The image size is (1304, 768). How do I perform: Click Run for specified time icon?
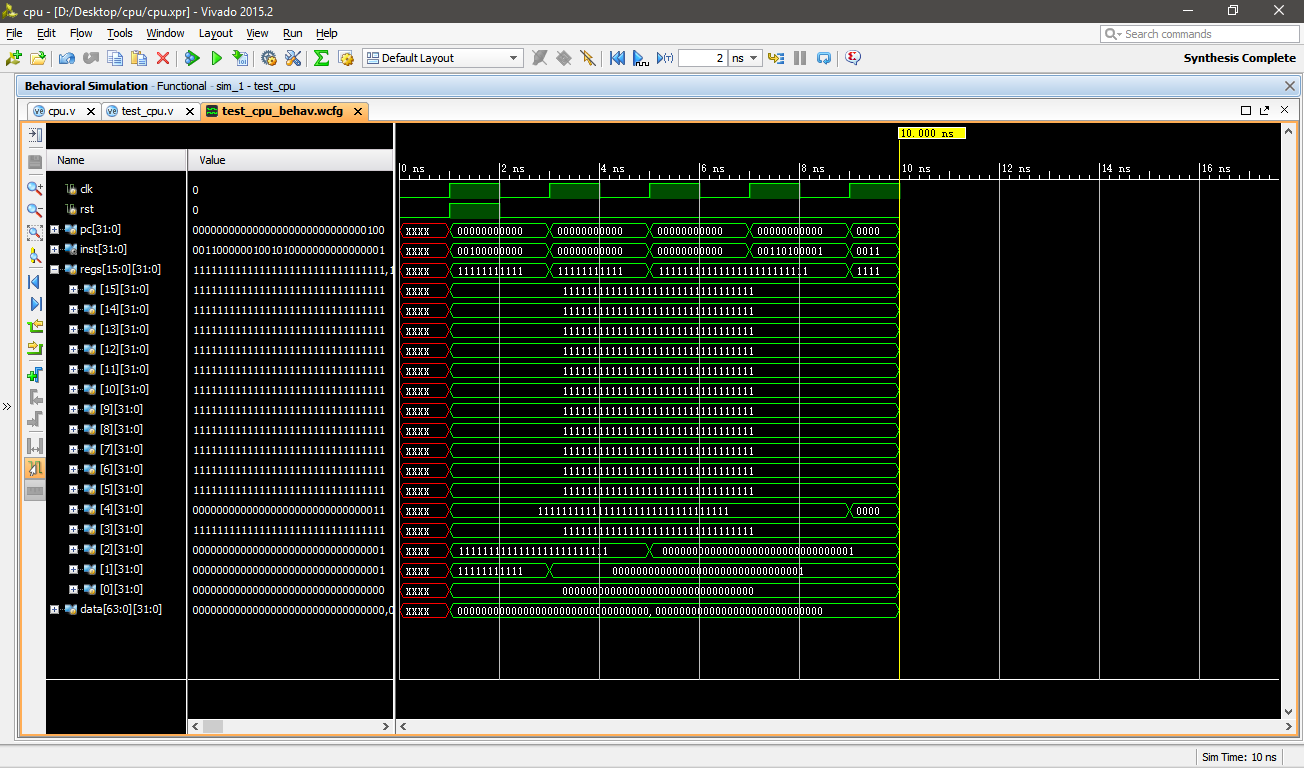tap(665, 58)
